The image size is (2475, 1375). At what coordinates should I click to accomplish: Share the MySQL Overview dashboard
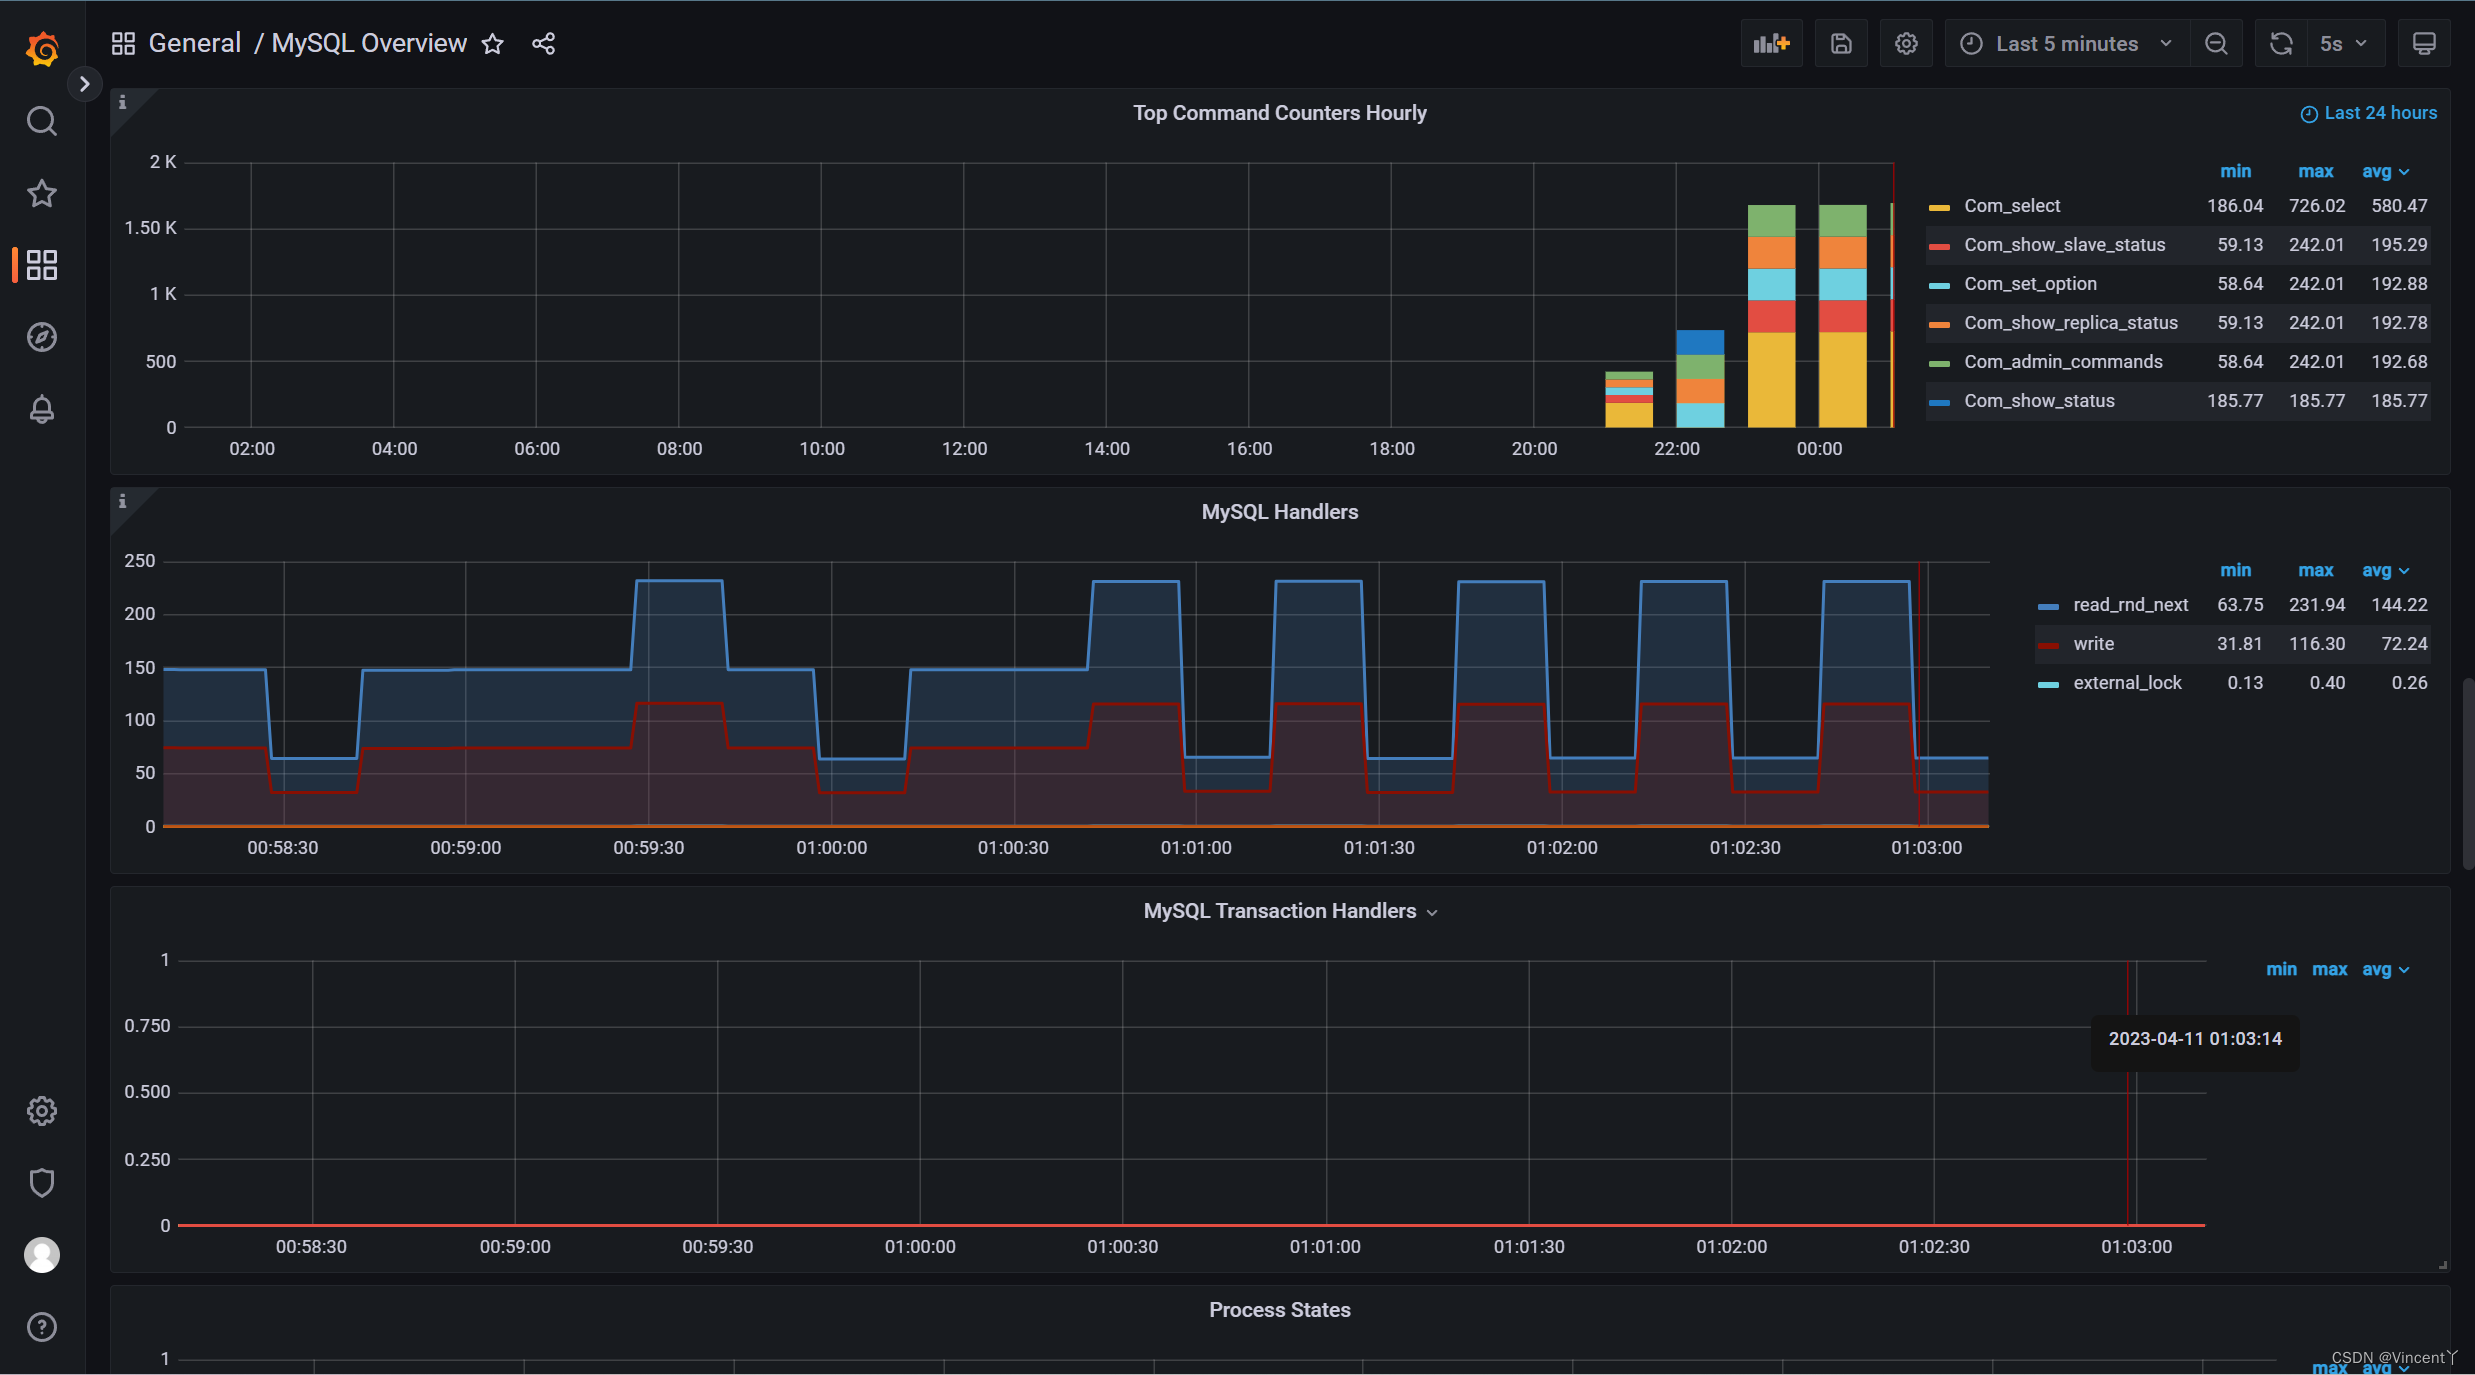point(542,43)
